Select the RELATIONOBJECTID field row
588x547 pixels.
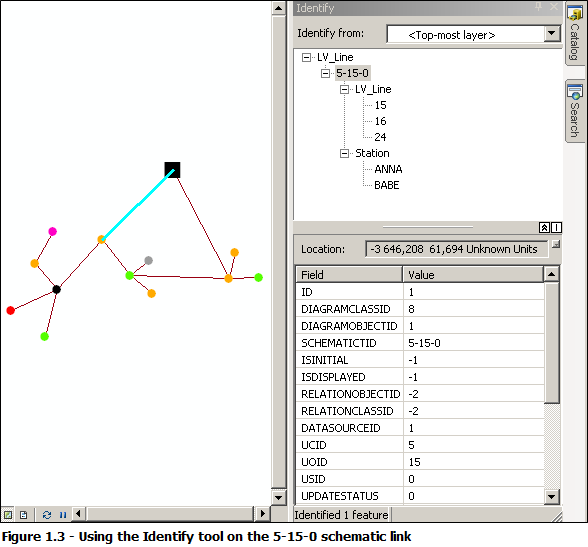[x=420, y=394]
